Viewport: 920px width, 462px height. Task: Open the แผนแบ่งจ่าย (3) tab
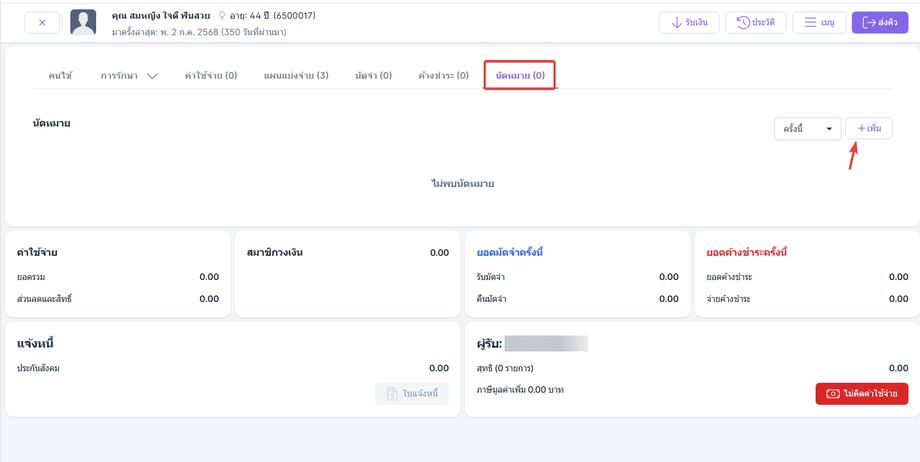(x=296, y=76)
